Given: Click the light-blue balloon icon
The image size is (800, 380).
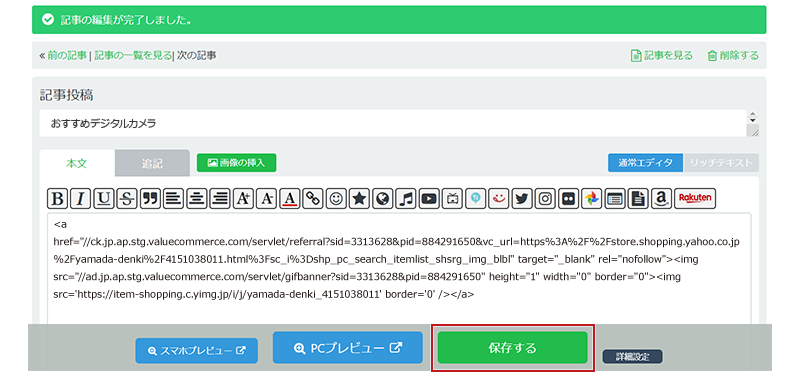Looking at the screenshot, I should [x=475, y=199].
